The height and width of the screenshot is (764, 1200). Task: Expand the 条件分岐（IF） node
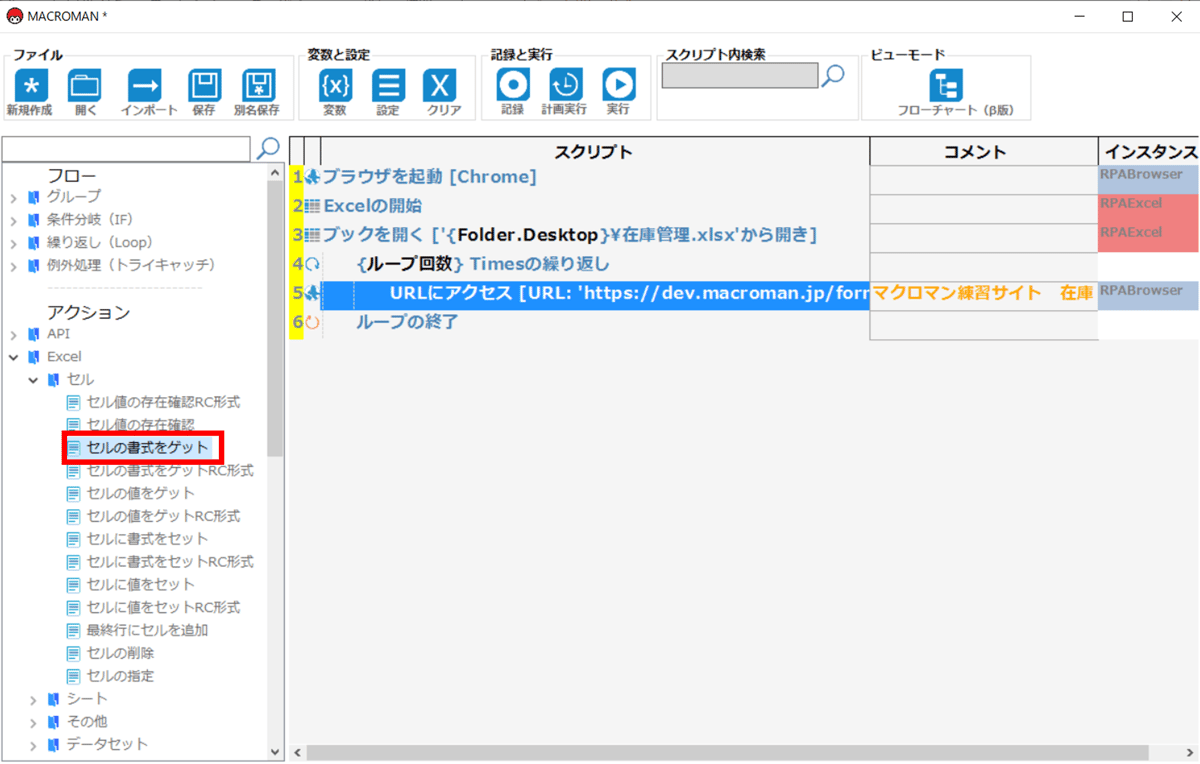(13, 220)
